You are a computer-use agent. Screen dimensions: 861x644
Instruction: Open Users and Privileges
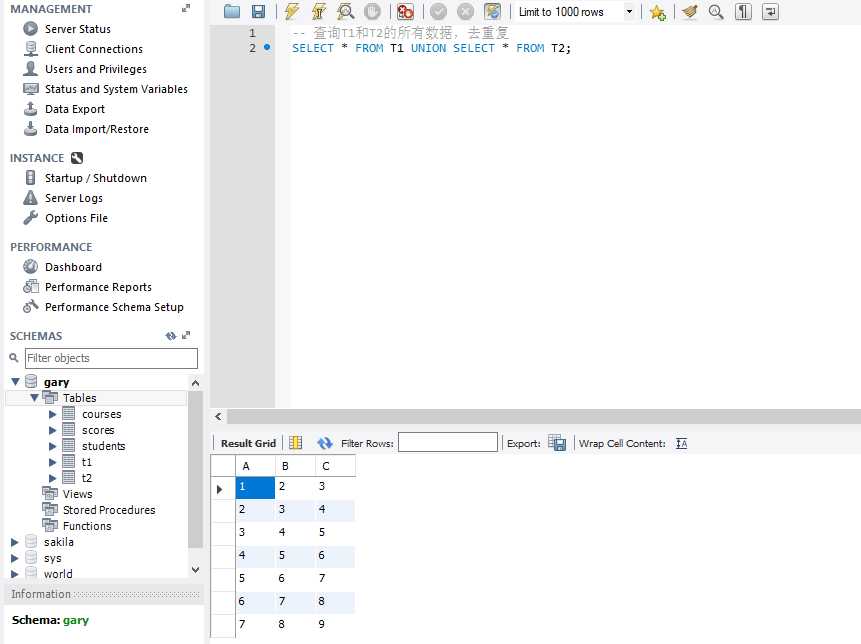(x=96, y=69)
